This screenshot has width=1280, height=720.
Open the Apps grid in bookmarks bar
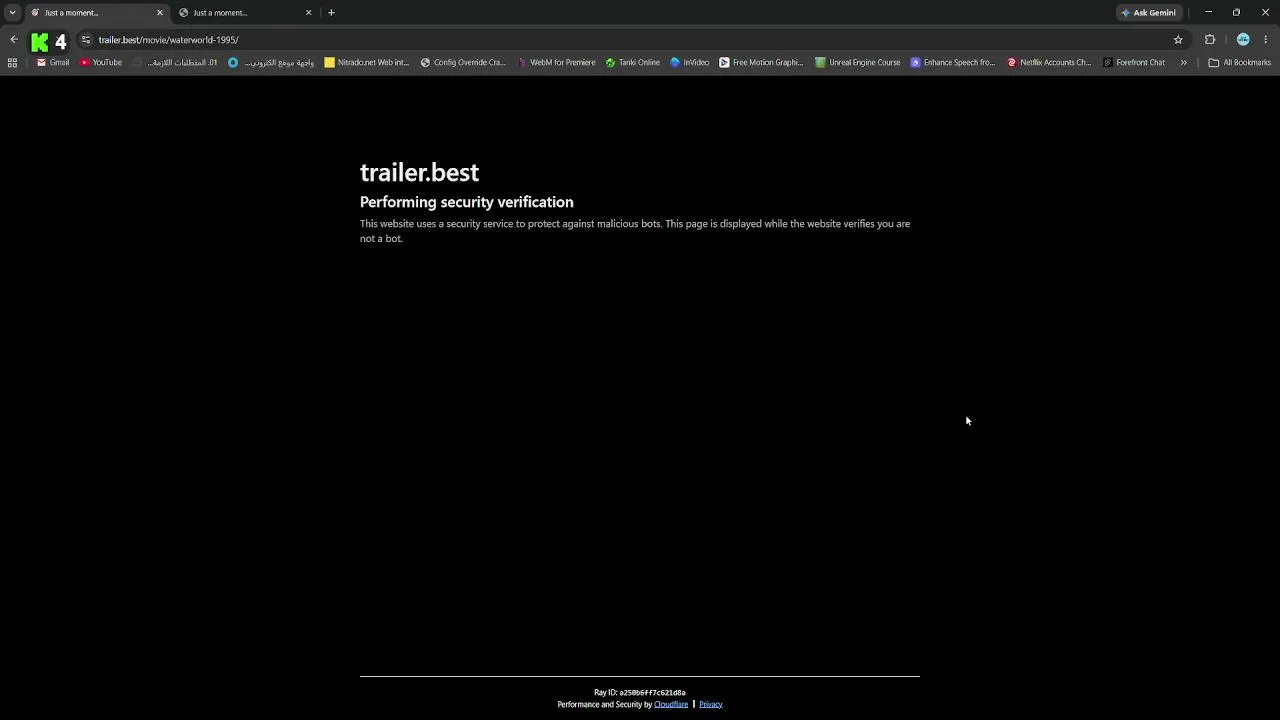12,62
